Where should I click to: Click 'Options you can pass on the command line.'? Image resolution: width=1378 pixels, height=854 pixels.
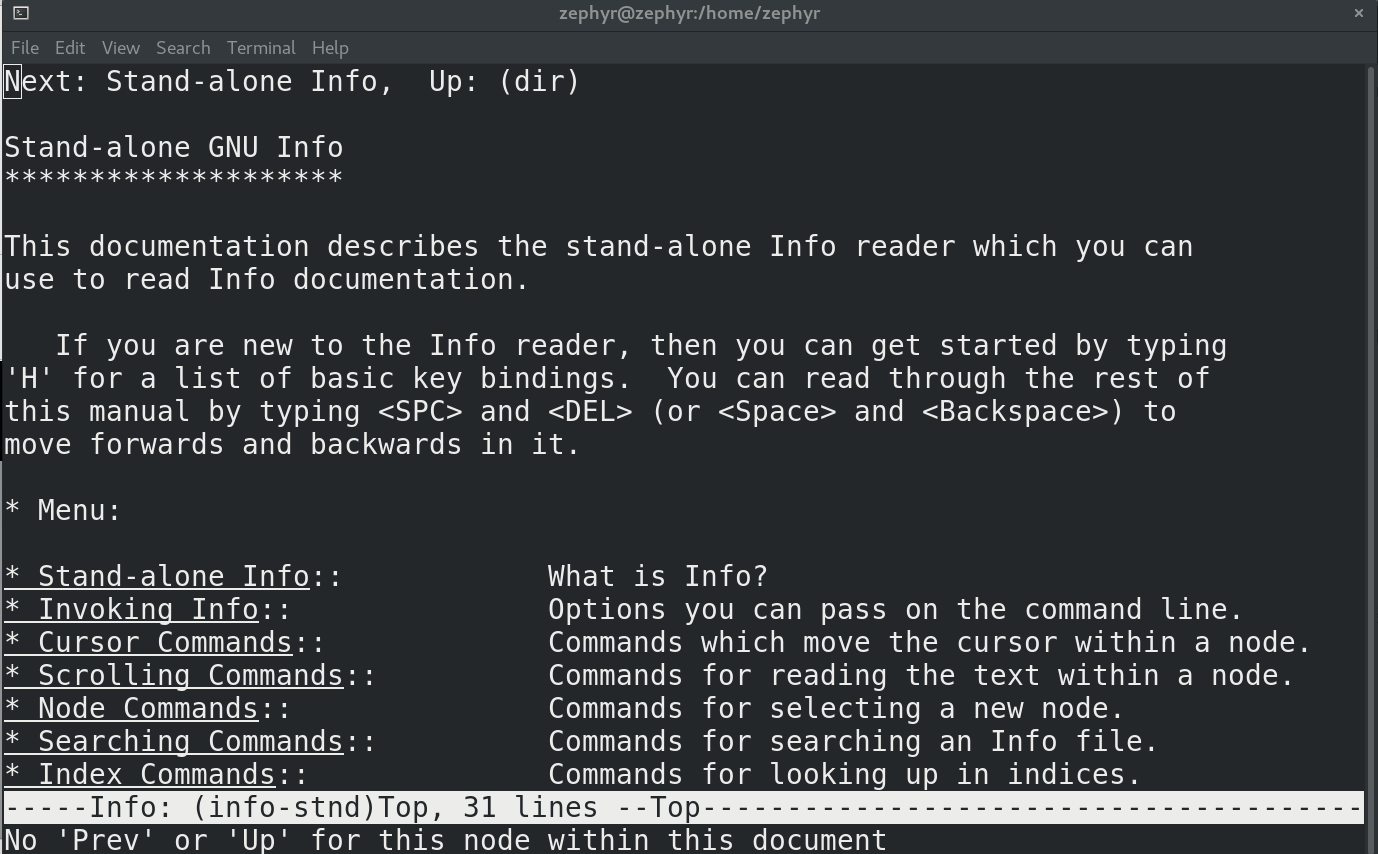(896, 610)
